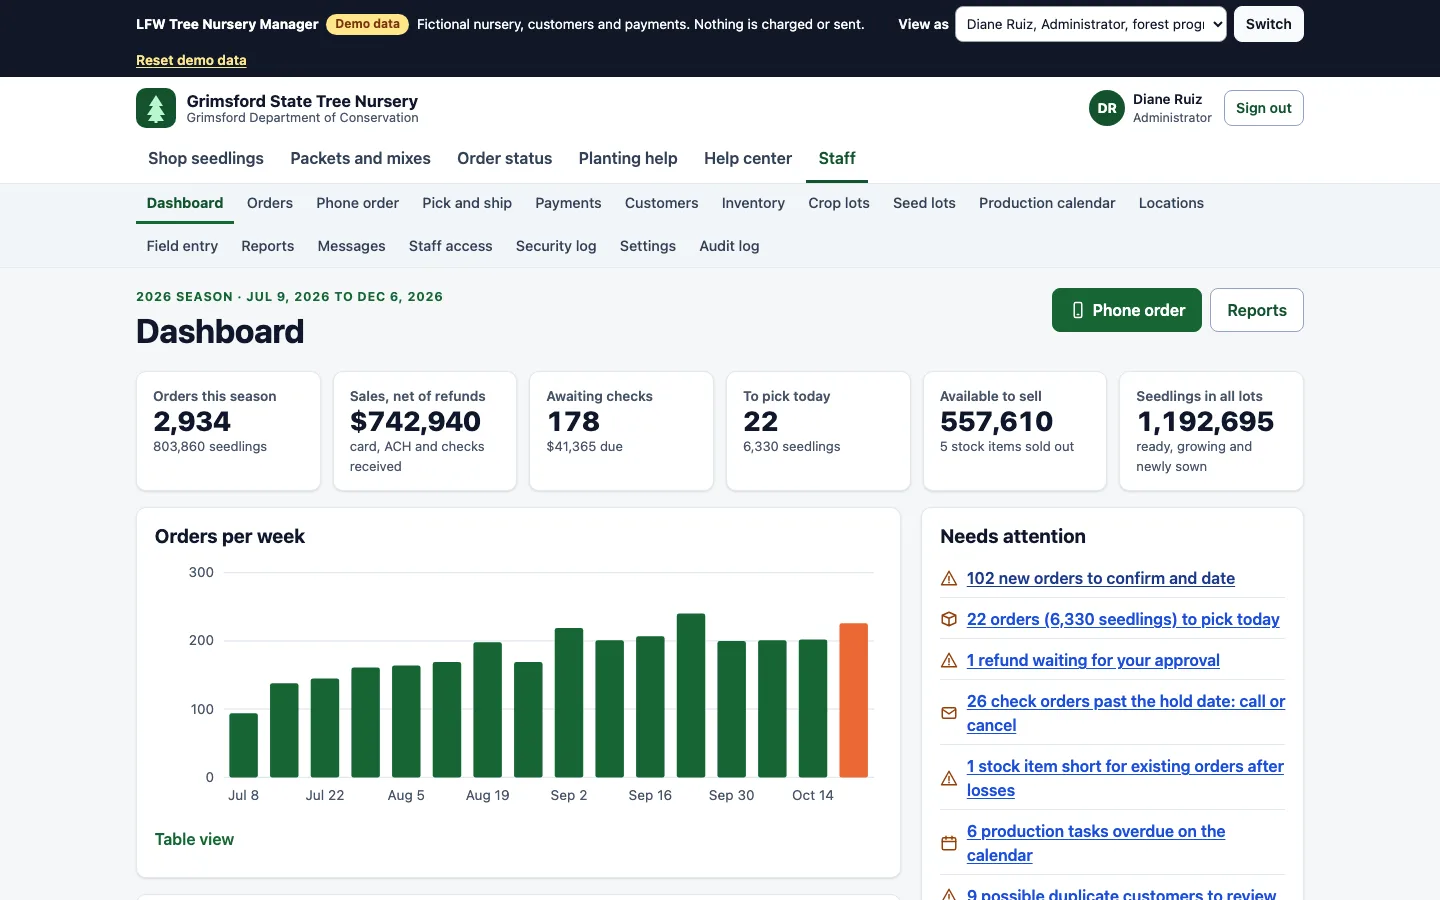Click warning icon beside stock item short
Image resolution: width=1440 pixels, height=900 pixels.
pyautogui.click(x=949, y=778)
